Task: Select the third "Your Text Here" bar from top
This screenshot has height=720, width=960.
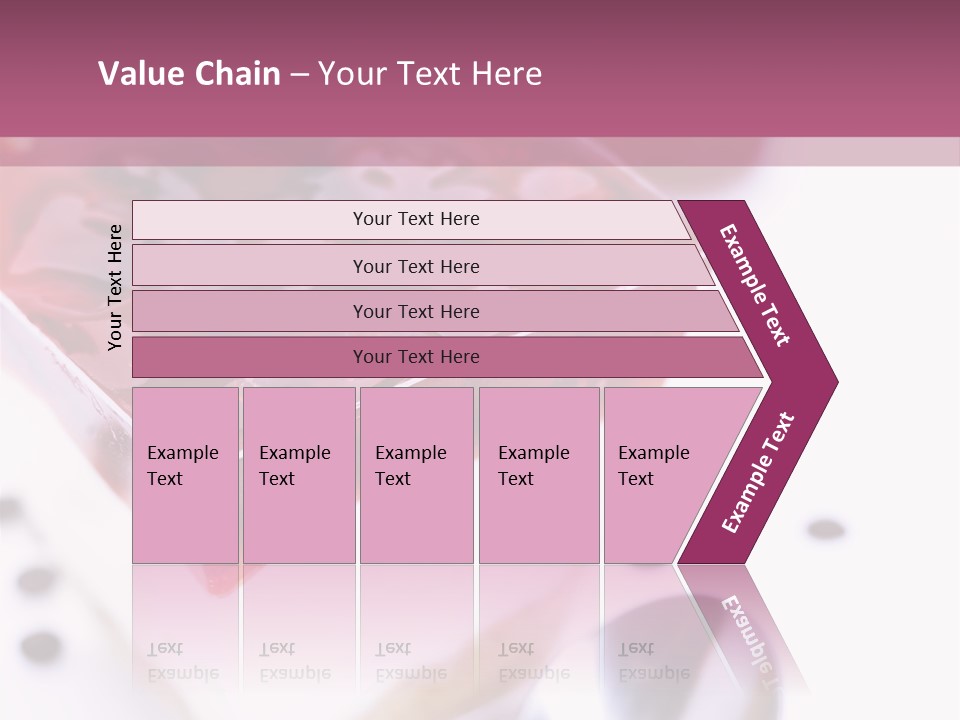Action: [x=416, y=311]
